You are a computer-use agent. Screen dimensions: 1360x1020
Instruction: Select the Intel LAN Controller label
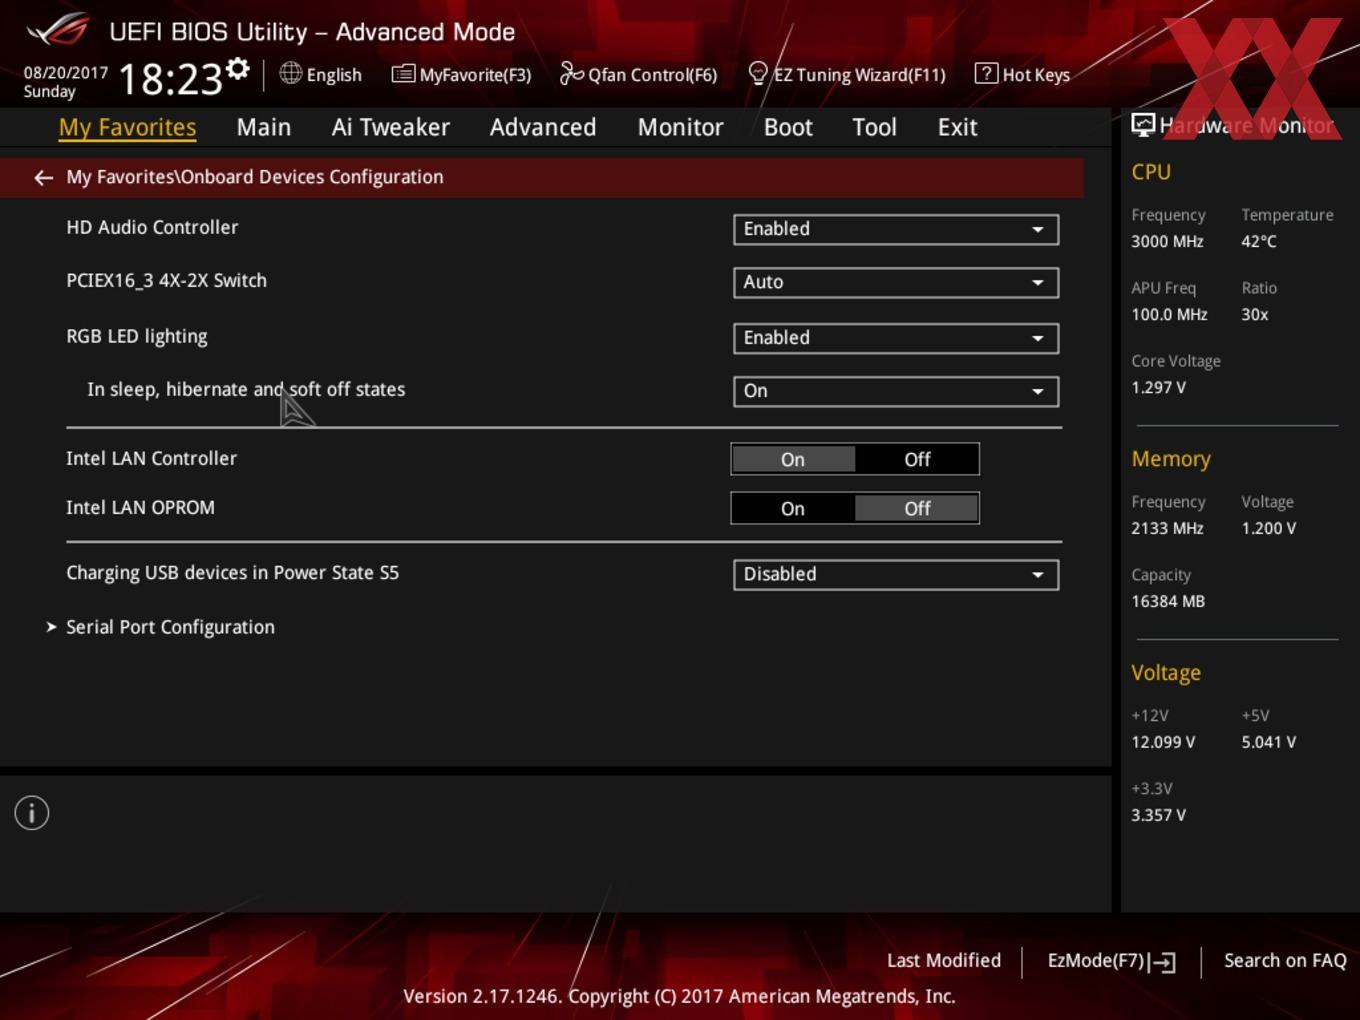pyautogui.click(x=151, y=458)
